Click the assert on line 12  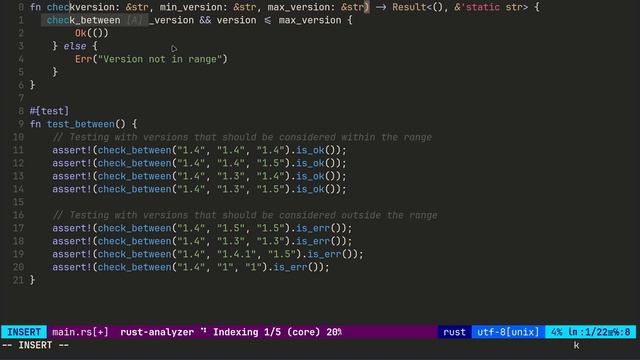pos(199,163)
